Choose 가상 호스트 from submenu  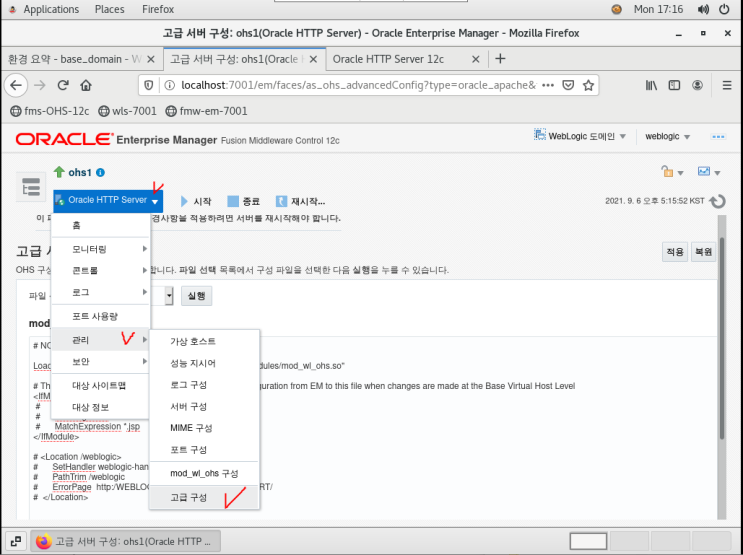click(x=204, y=341)
